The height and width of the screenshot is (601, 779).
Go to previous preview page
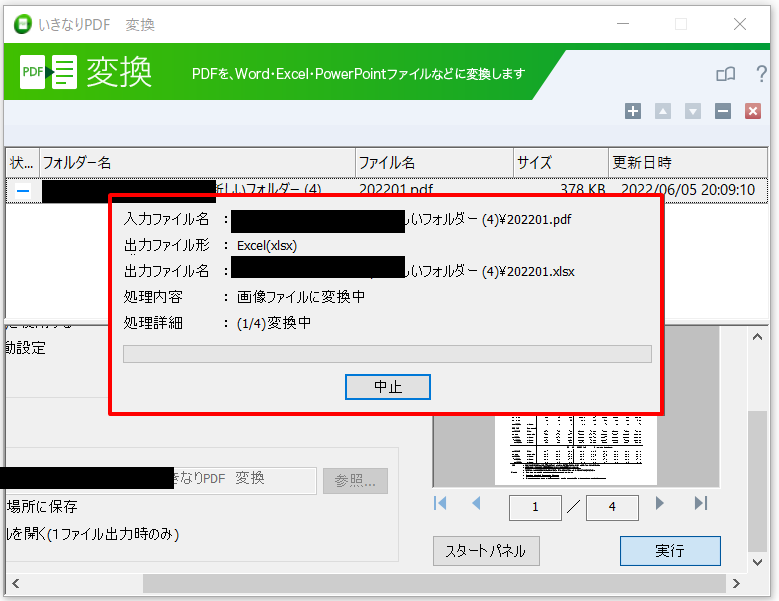click(476, 503)
